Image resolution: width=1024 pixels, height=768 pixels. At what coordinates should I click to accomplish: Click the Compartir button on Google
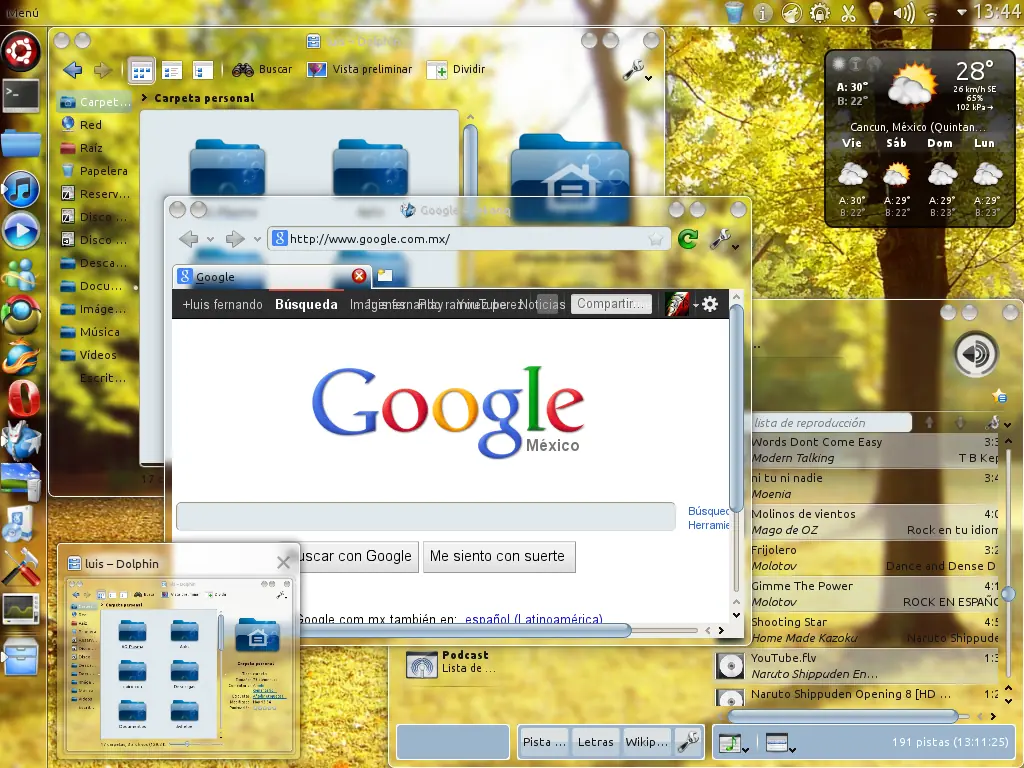tap(611, 304)
